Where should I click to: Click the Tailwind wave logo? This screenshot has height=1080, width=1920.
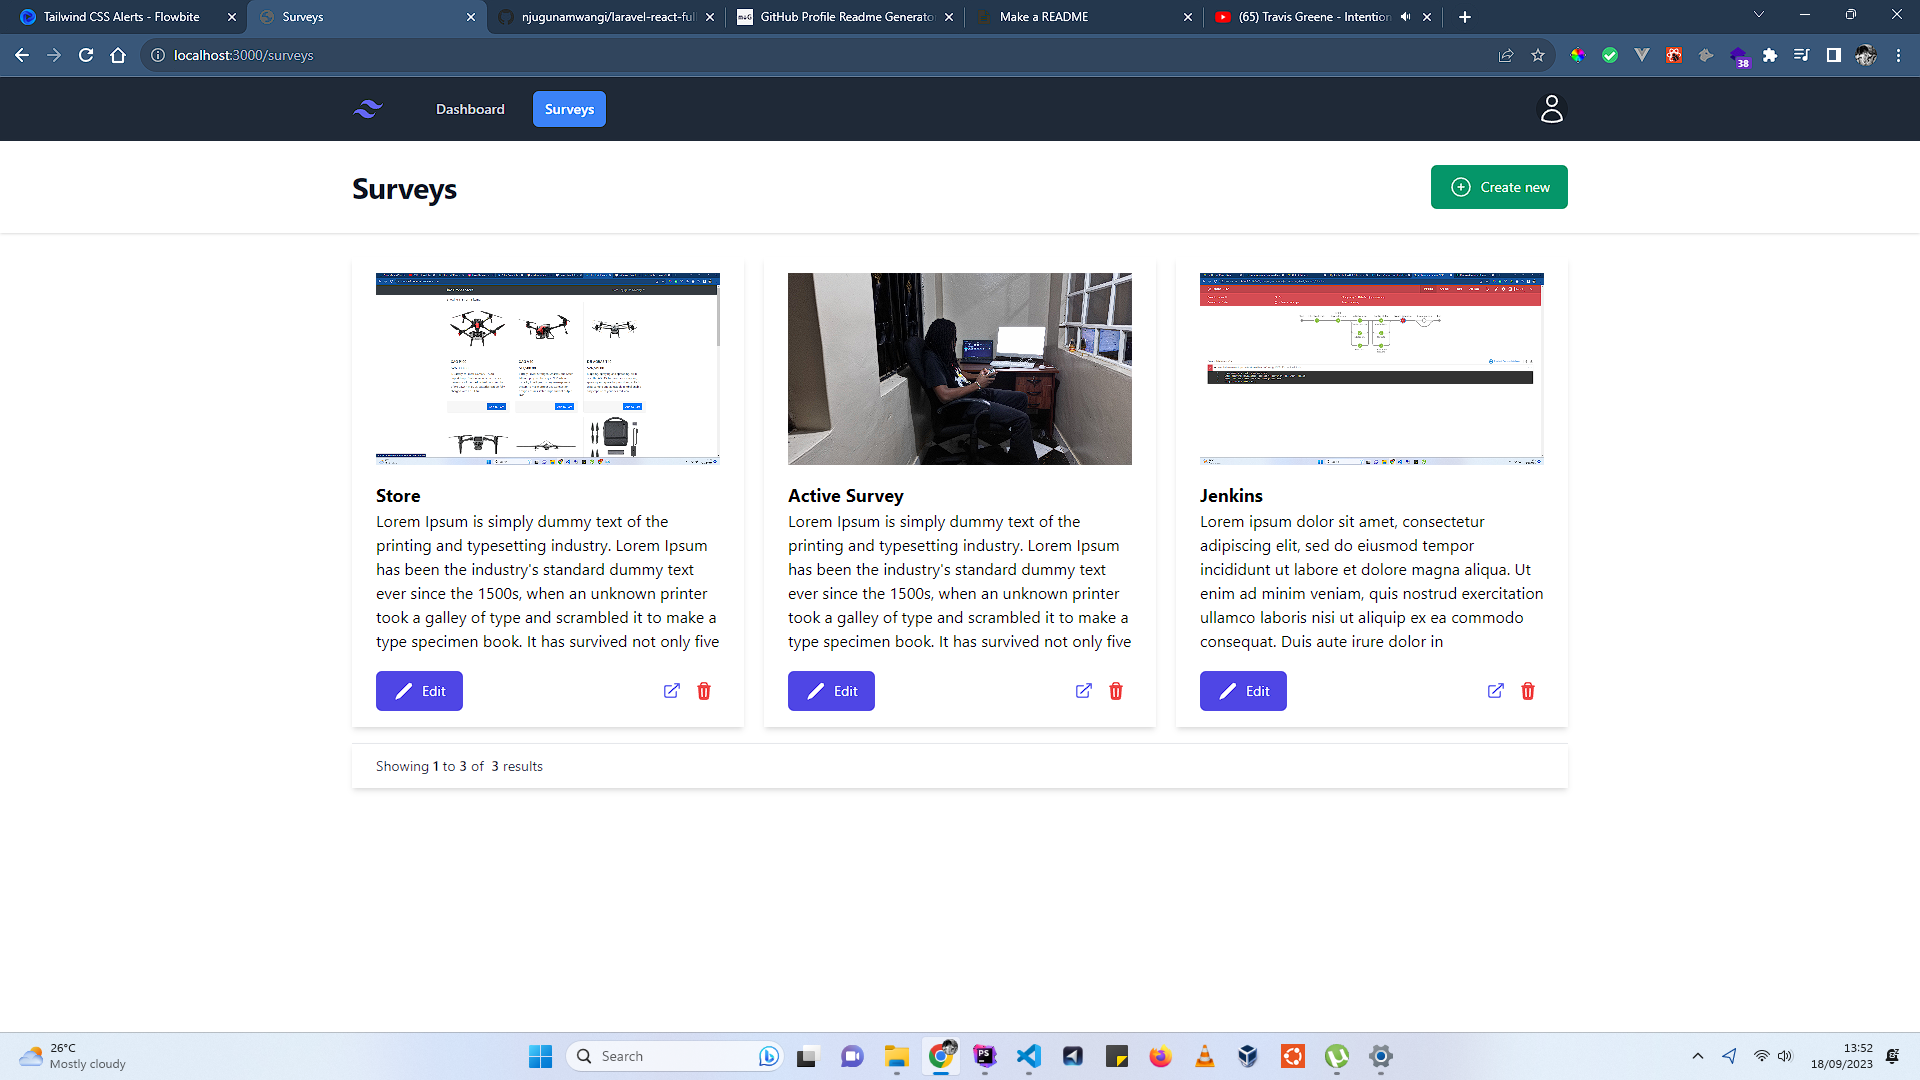368,109
